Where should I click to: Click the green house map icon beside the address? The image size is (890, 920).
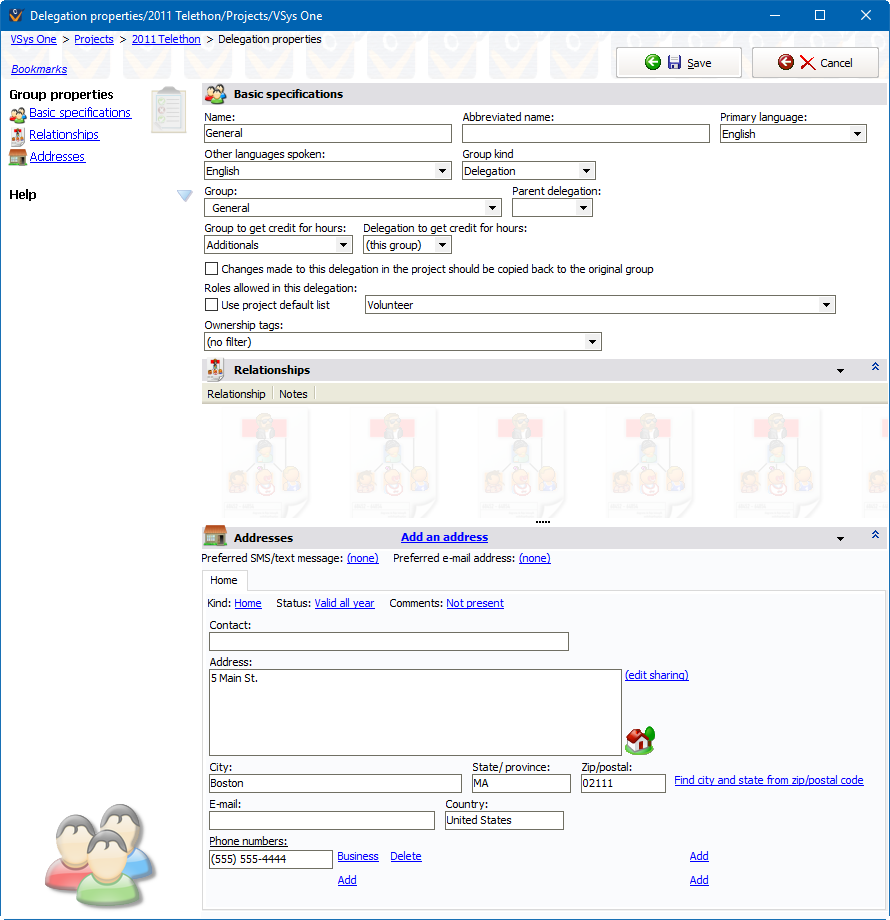639,740
